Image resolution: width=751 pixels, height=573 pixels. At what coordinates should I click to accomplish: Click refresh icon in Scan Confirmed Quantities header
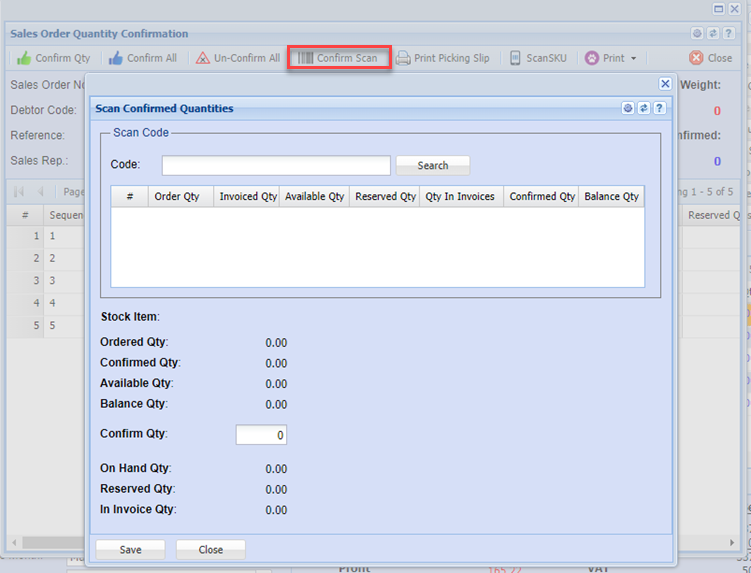click(644, 108)
